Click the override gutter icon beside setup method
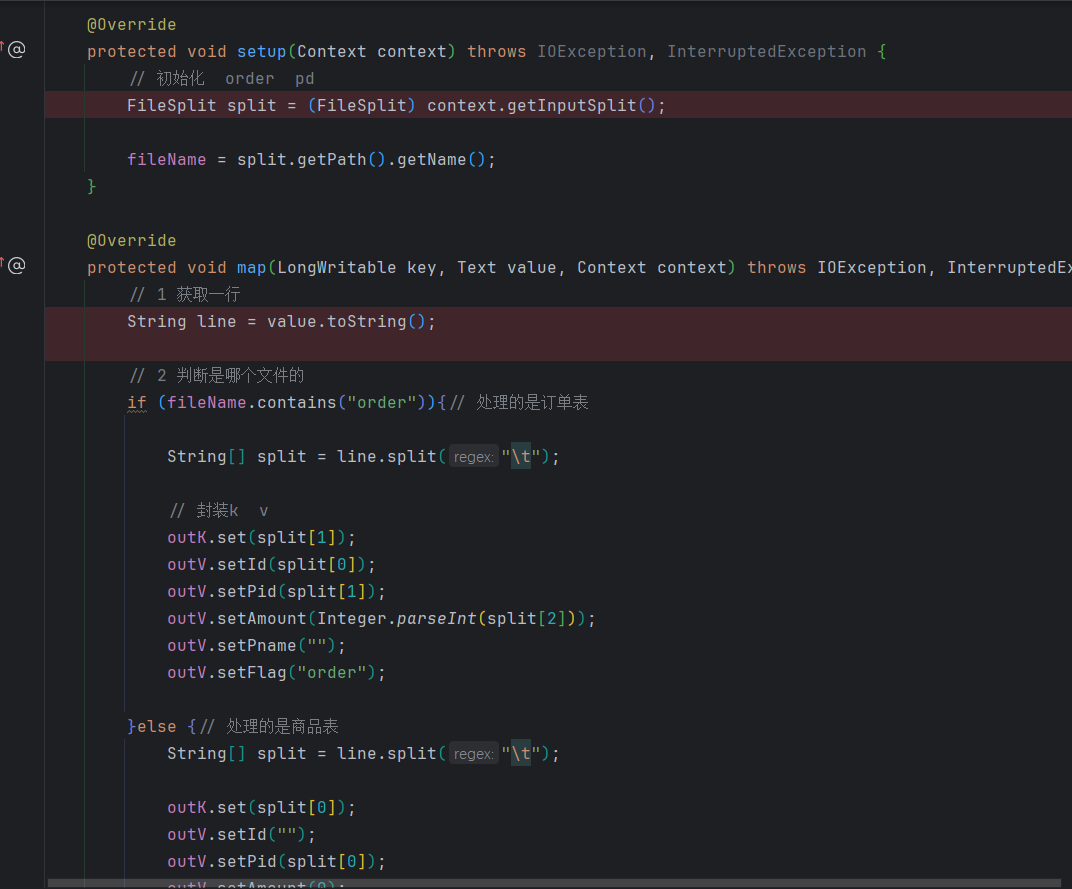The image size is (1072, 889). click(15, 49)
